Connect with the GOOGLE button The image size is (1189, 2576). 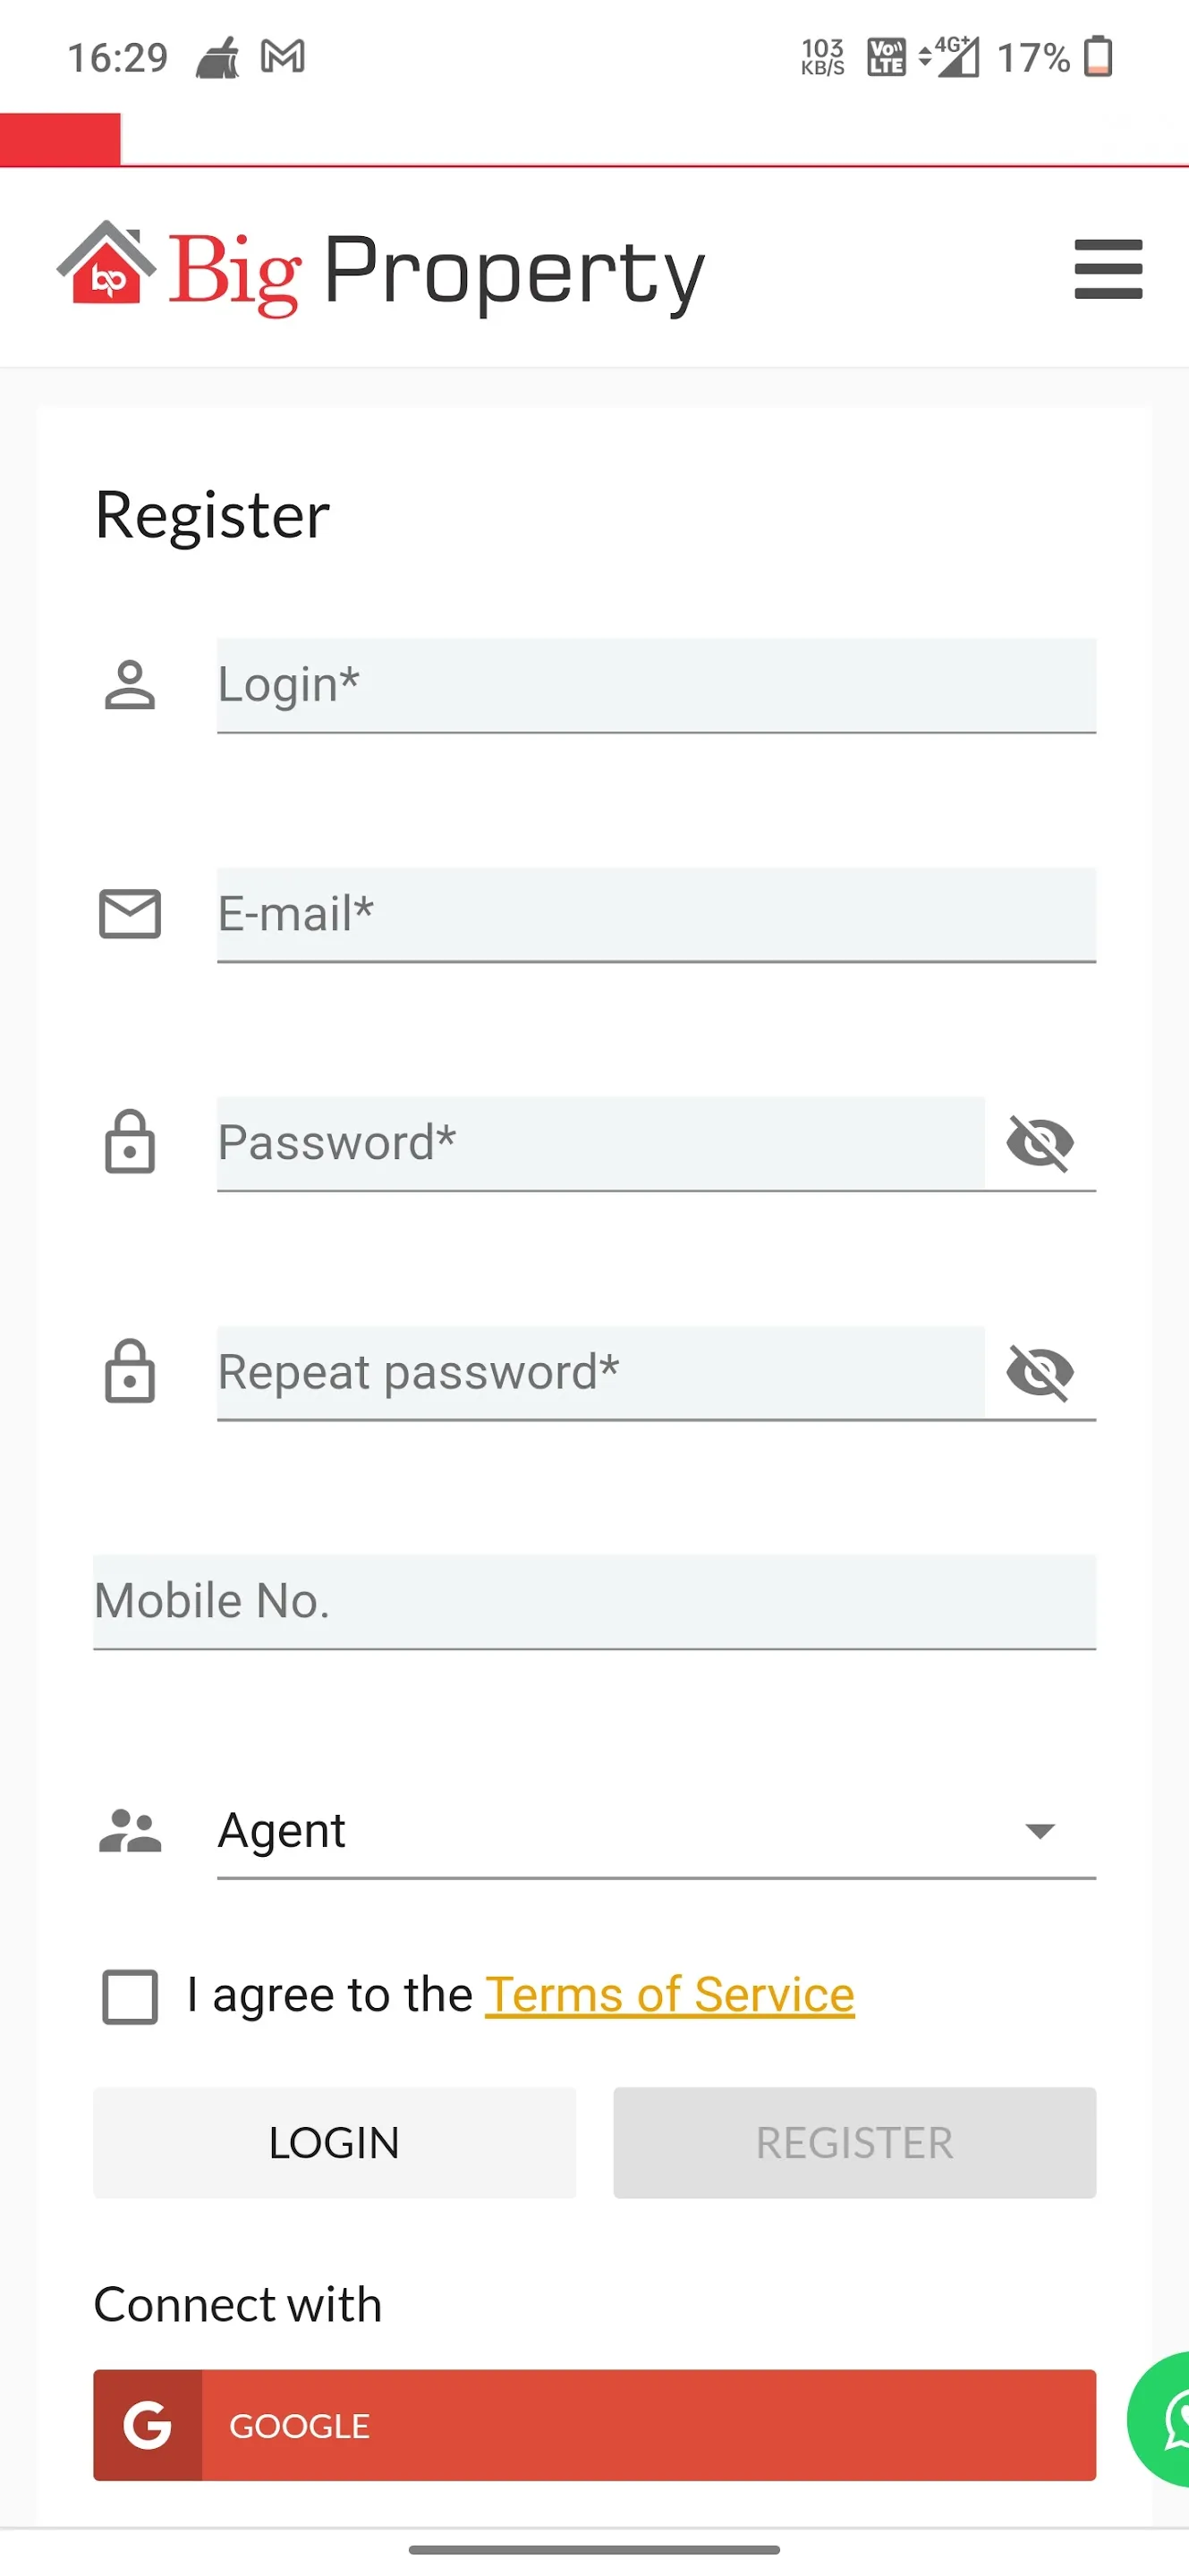click(594, 2425)
